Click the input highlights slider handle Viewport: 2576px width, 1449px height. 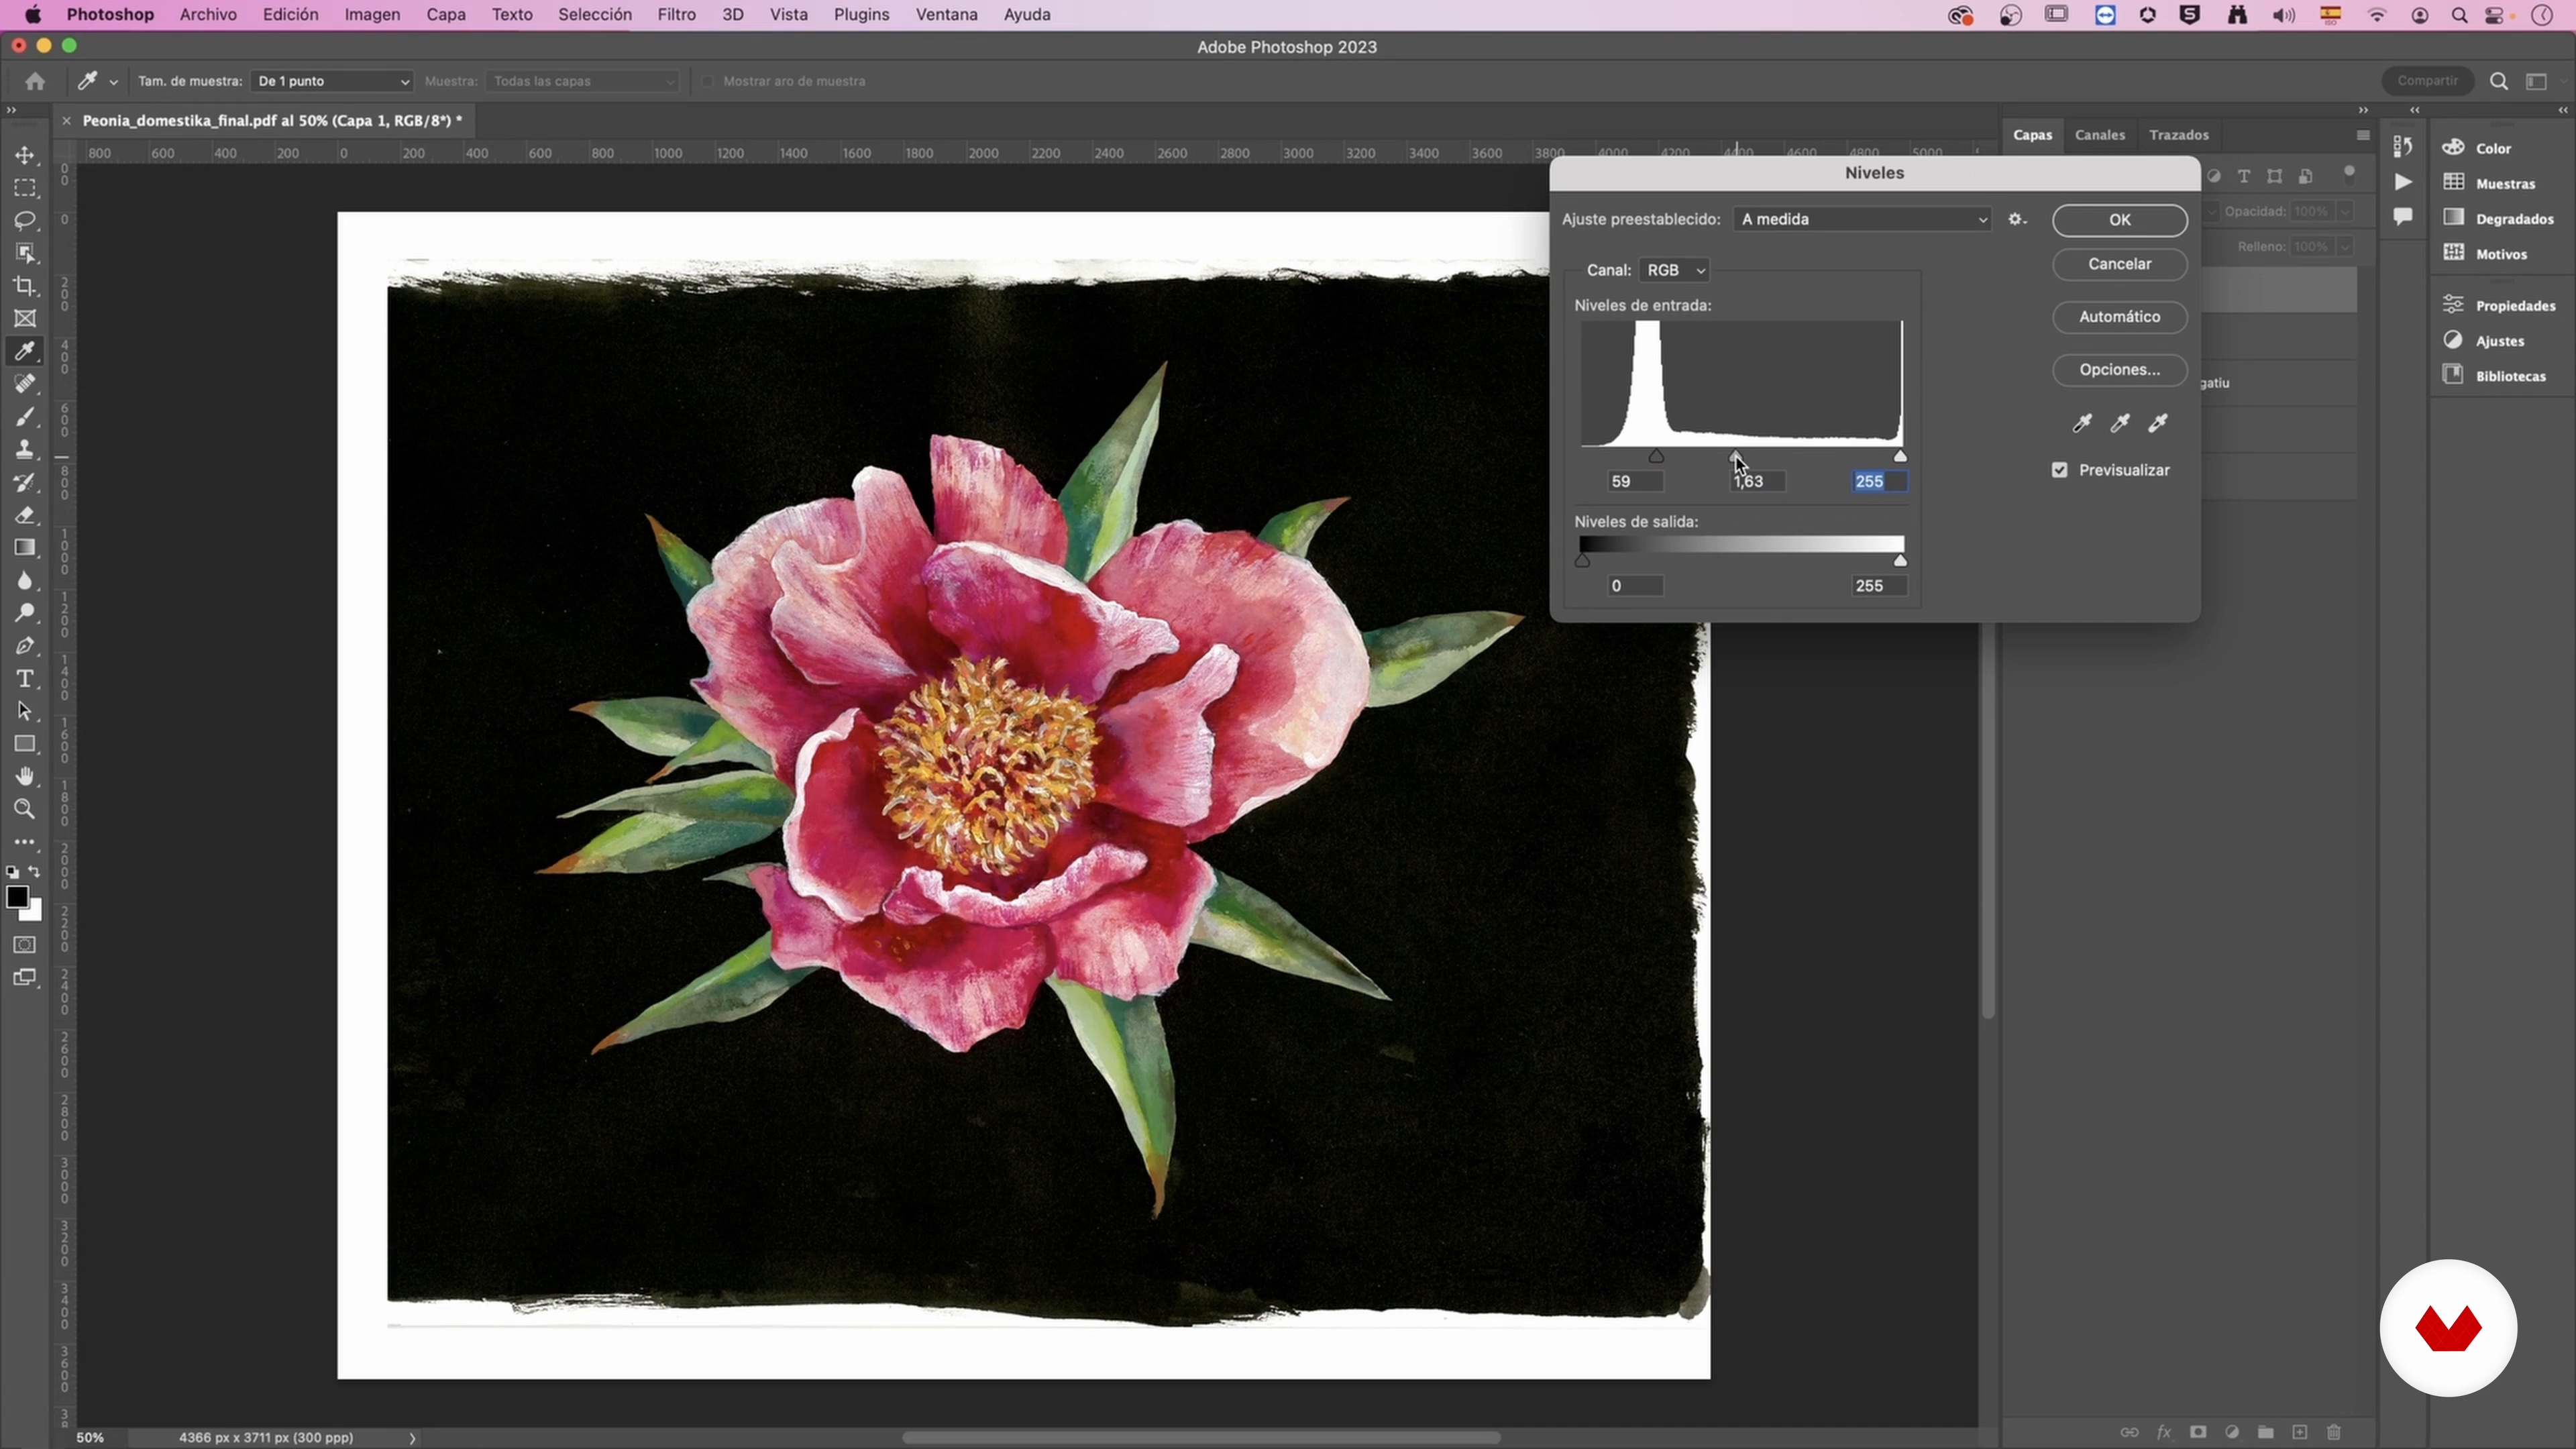(x=1901, y=456)
